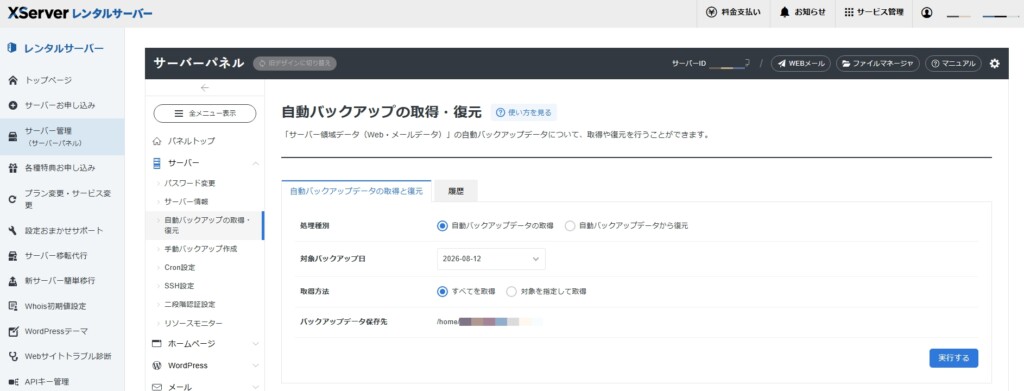Open お知らせ bell notifications
Viewport: 1024px width, 391px height.
(803, 13)
